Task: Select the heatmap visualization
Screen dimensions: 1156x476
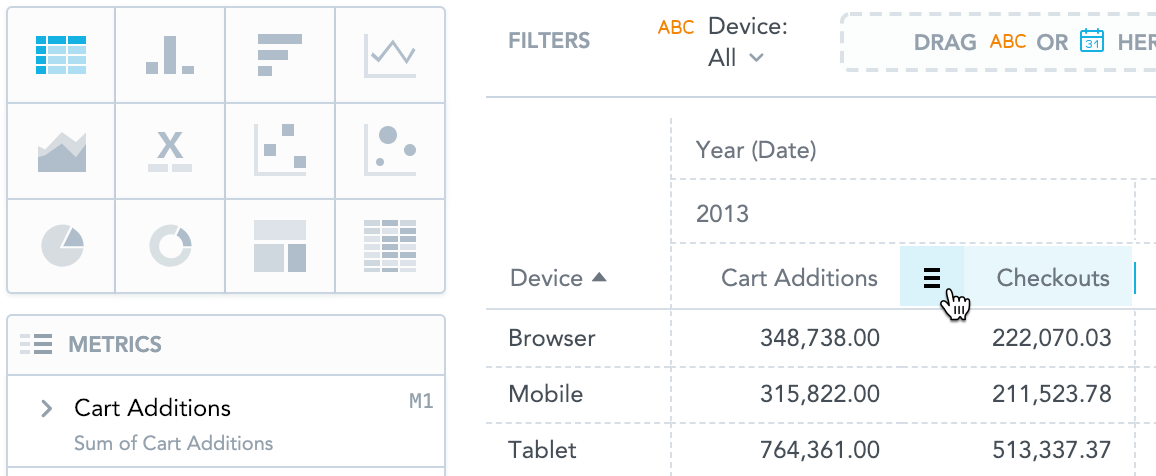Action: 390,245
